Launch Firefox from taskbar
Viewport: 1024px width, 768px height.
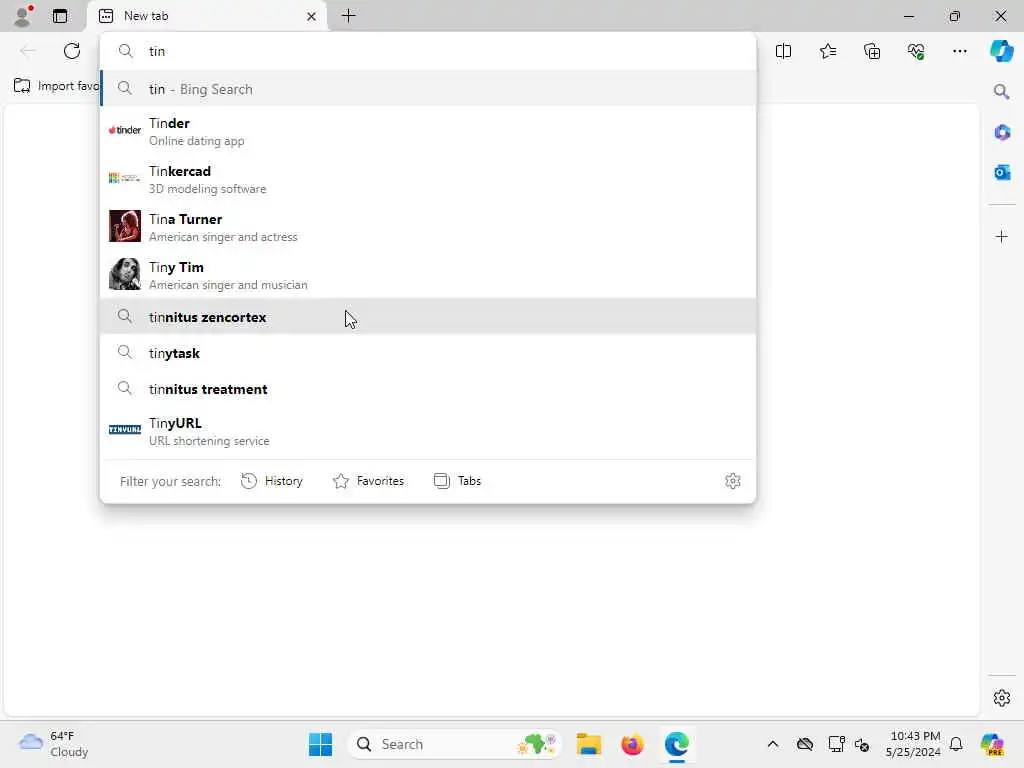[x=632, y=744]
